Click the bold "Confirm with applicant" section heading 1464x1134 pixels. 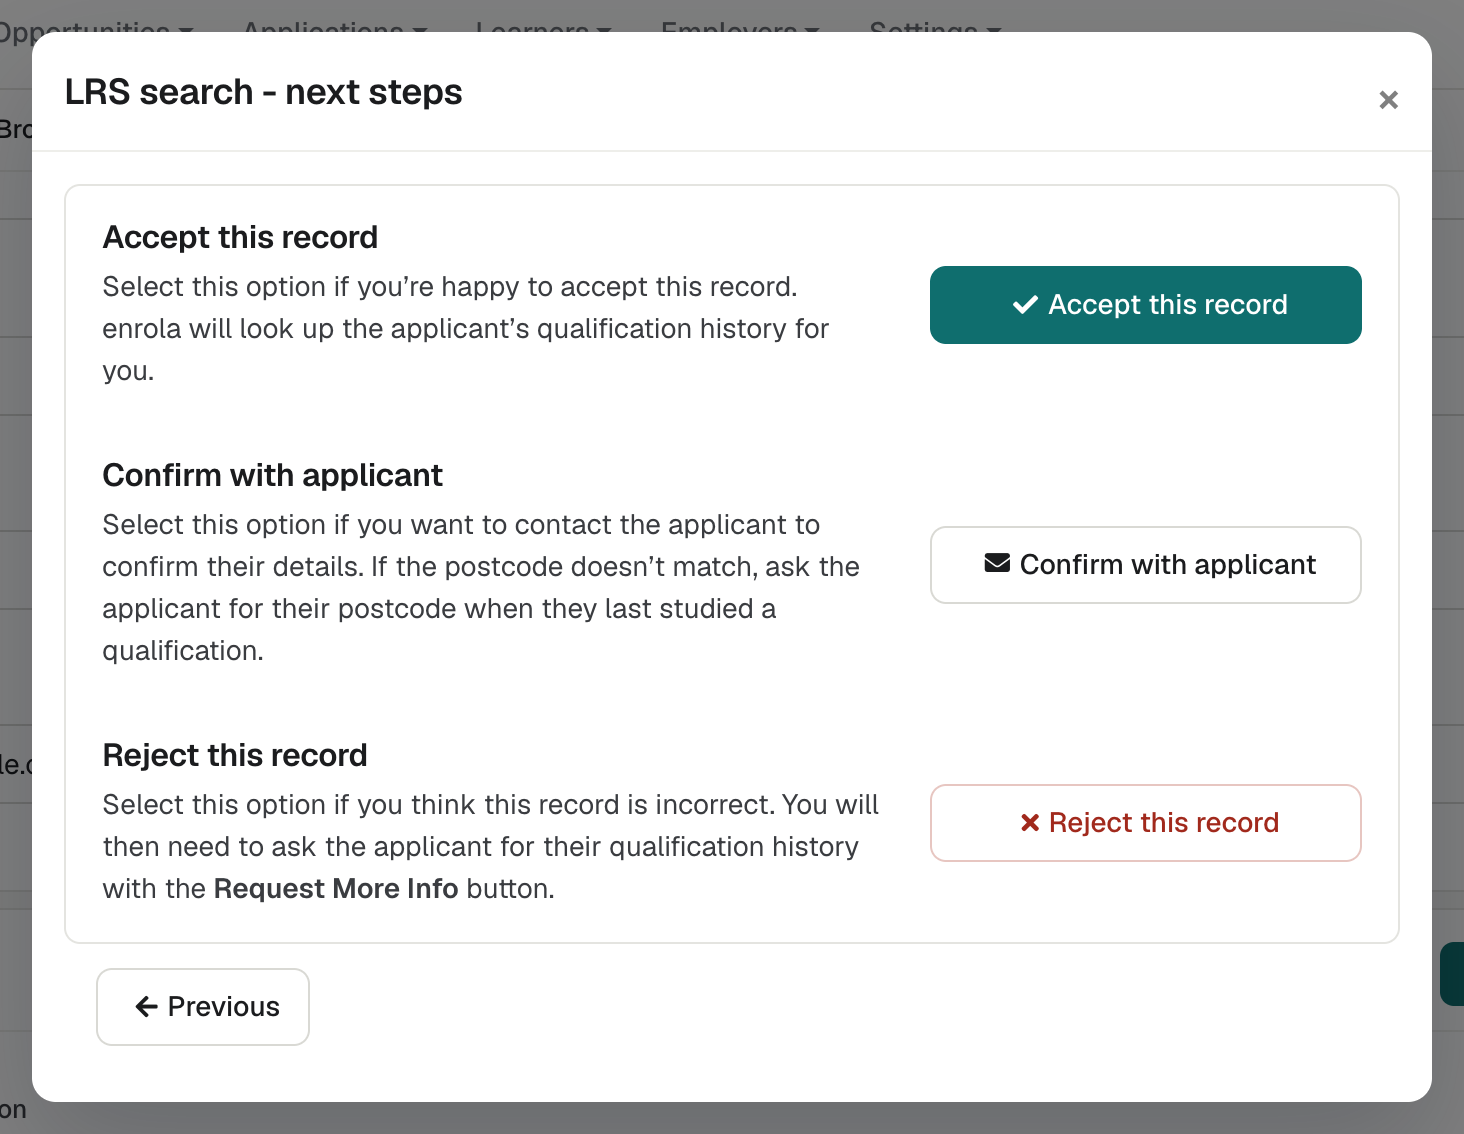click(273, 475)
